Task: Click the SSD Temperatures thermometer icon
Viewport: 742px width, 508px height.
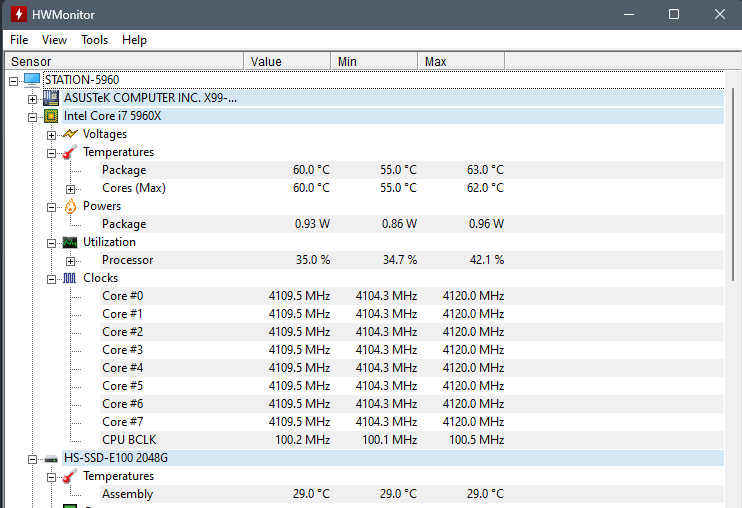Action: pos(70,476)
